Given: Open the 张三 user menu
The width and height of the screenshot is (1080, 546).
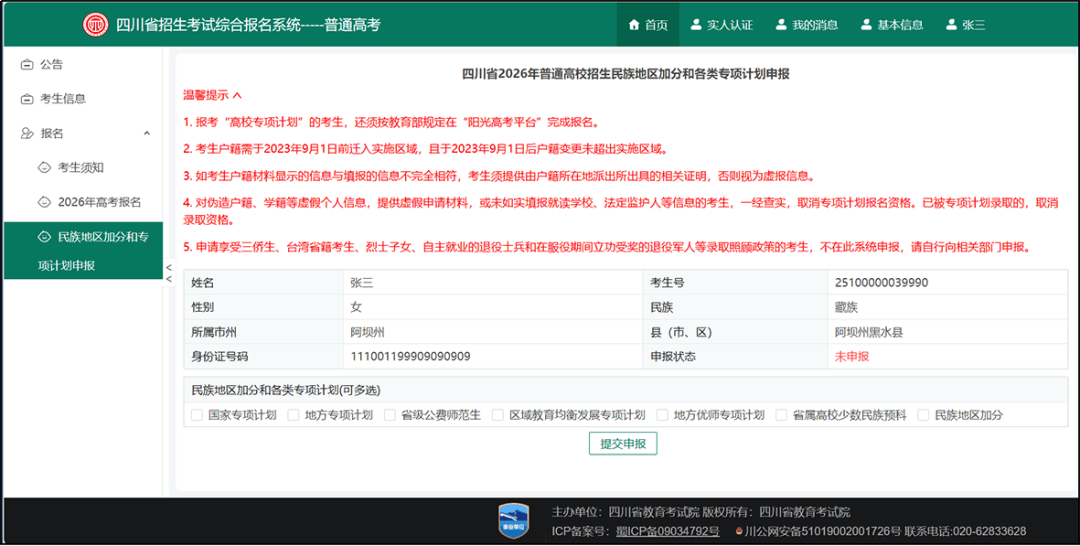Looking at the screenshot, I should point(966,25).
